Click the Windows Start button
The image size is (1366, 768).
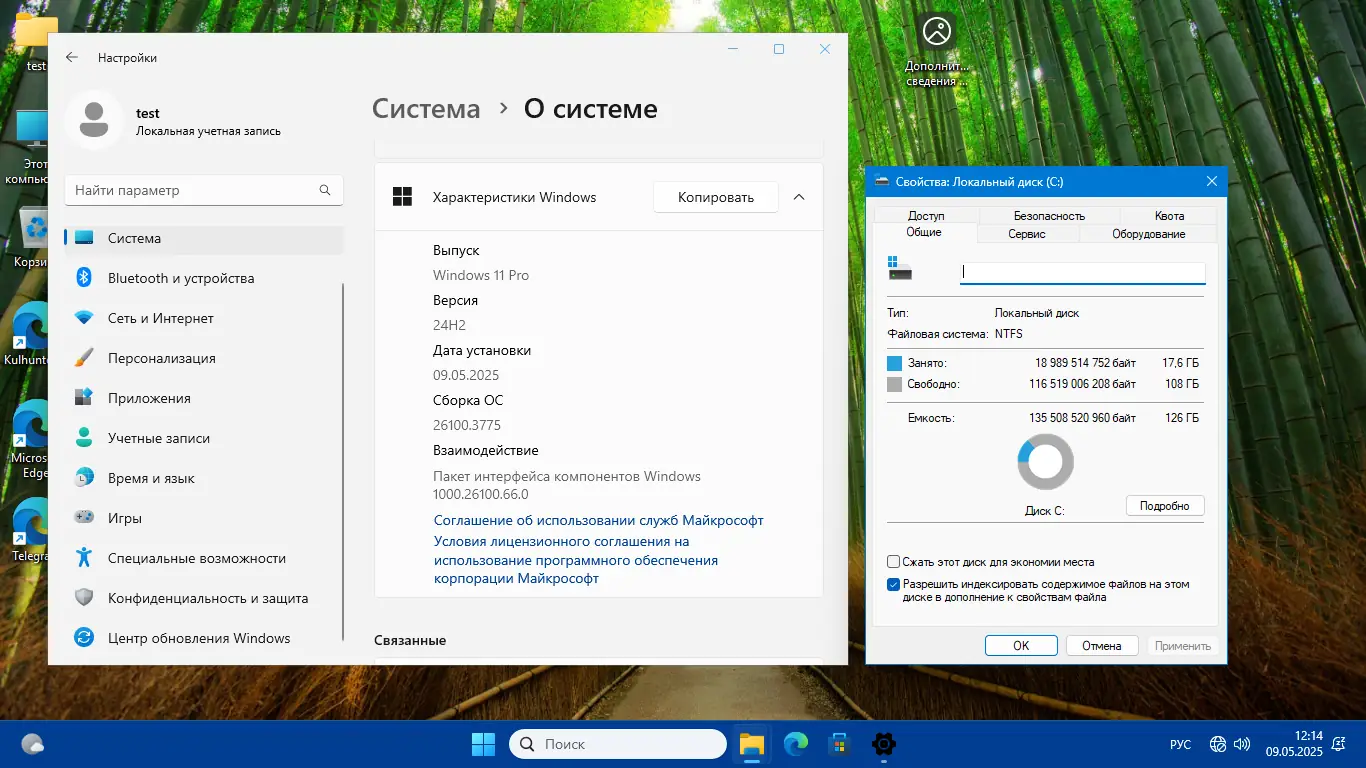[x=483, y=744]
